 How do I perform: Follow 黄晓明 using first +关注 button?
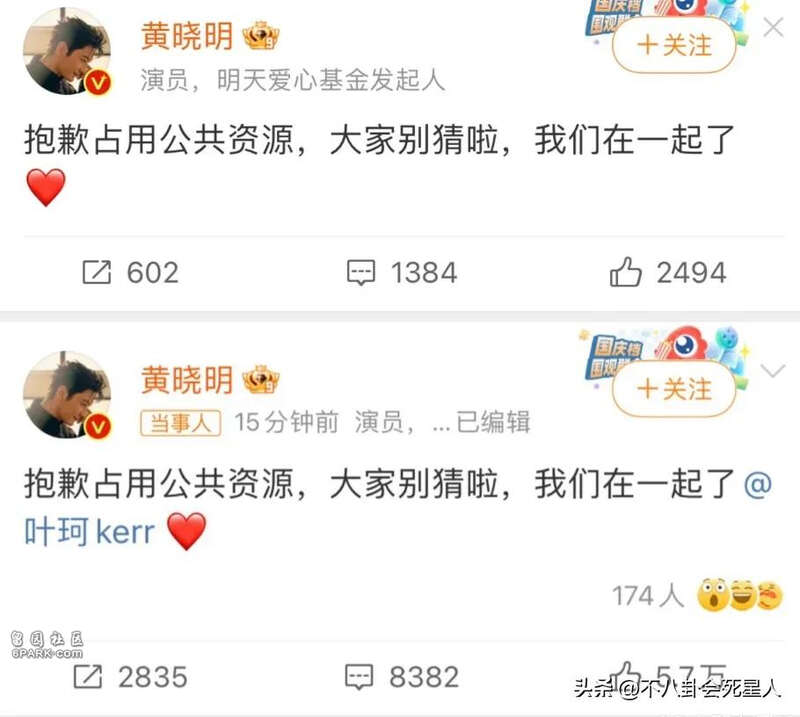click(x=674, y=45)
